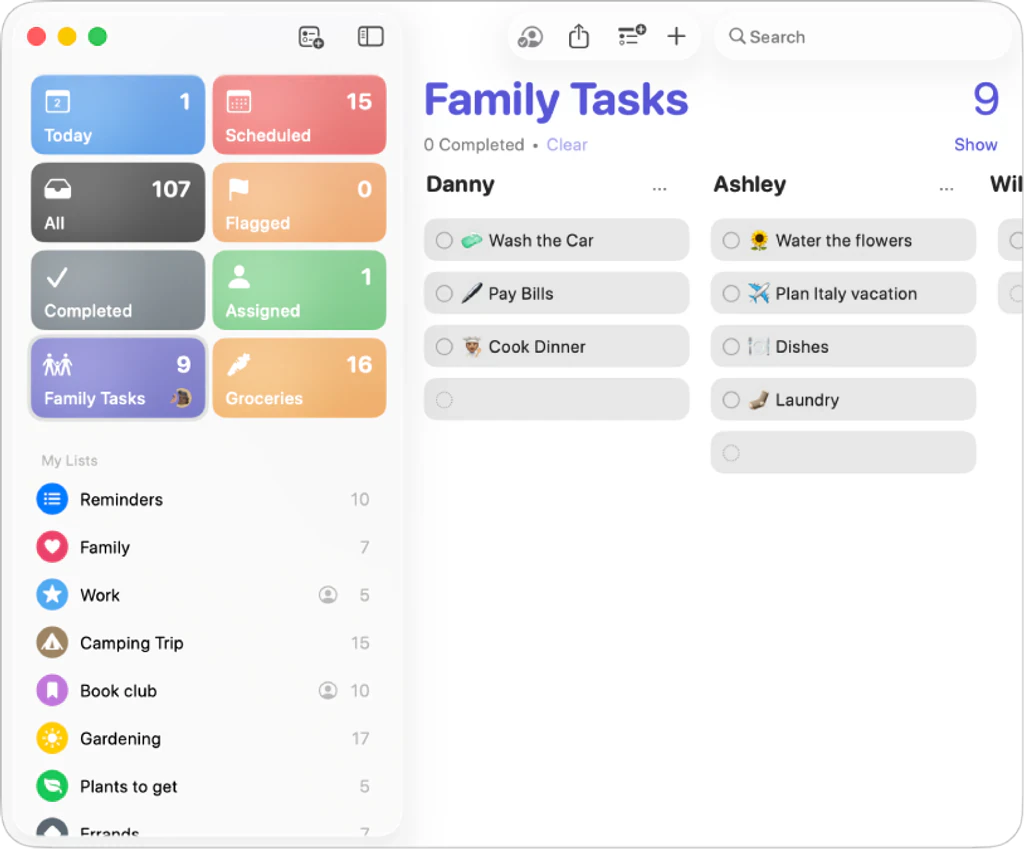Click the Ashley column heading
Viewport: 1024px width, 850px height.
750,185
